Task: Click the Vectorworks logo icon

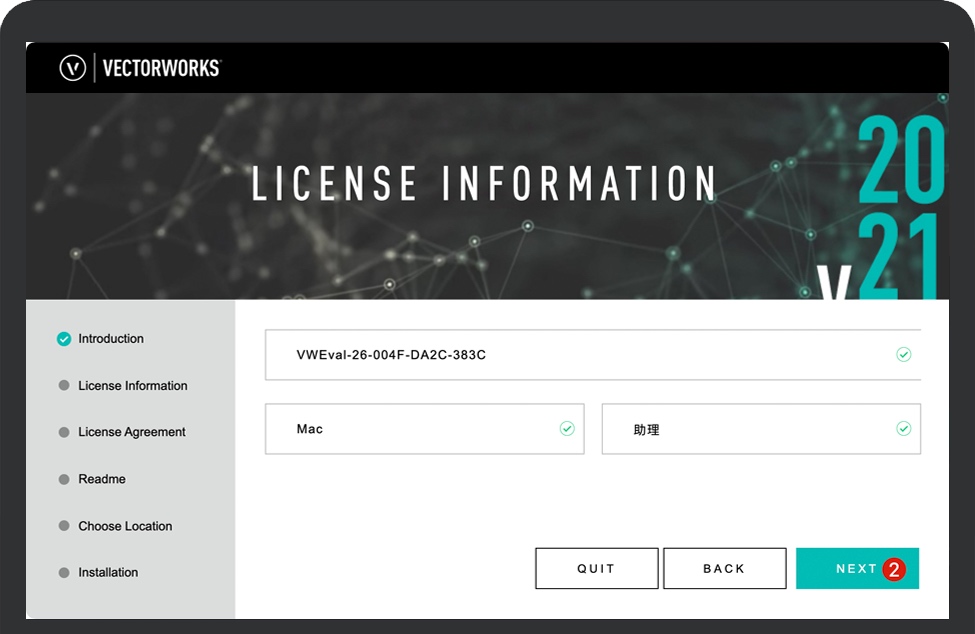Action: coord(73,68)
